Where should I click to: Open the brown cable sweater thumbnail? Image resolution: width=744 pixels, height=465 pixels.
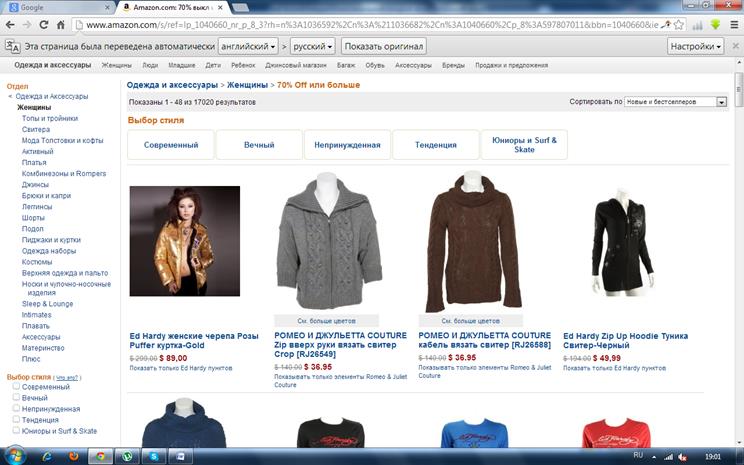[x=472, y=242]
